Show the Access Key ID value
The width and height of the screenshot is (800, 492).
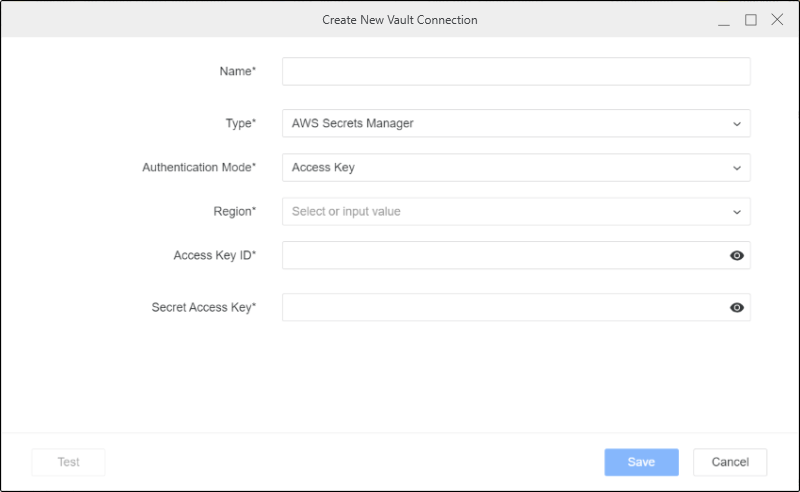[x=737, y=256]
